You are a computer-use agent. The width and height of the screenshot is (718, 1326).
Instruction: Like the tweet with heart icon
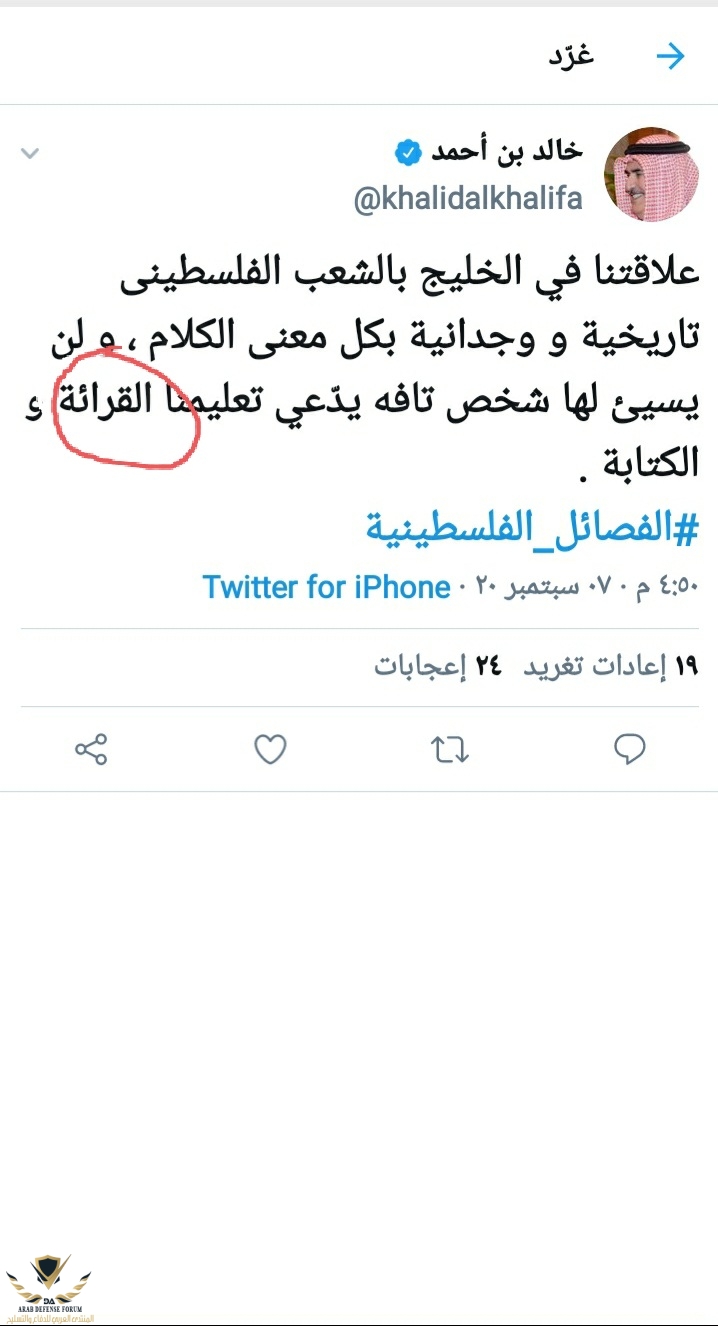(x=271, y=749)
